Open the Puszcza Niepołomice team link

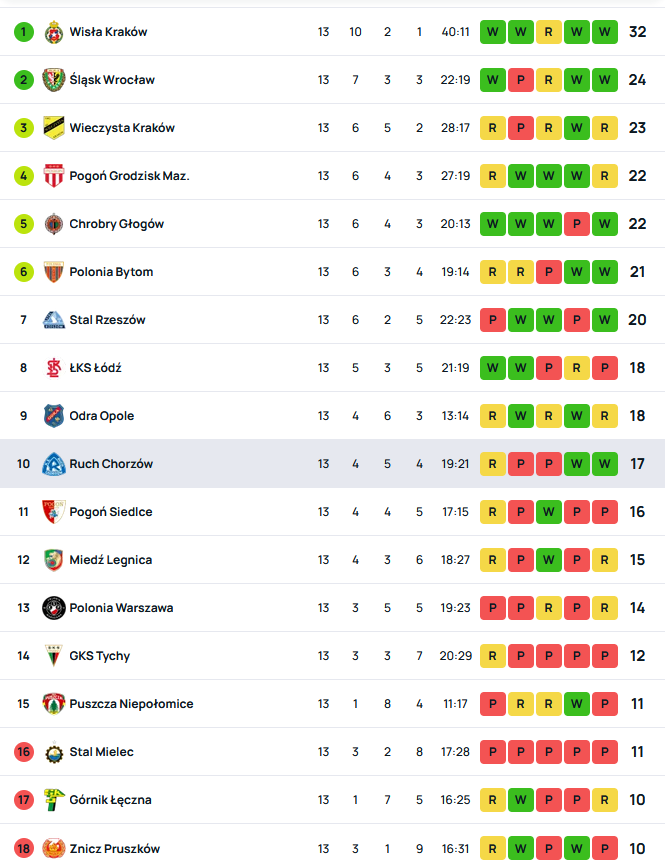point(131,704)
